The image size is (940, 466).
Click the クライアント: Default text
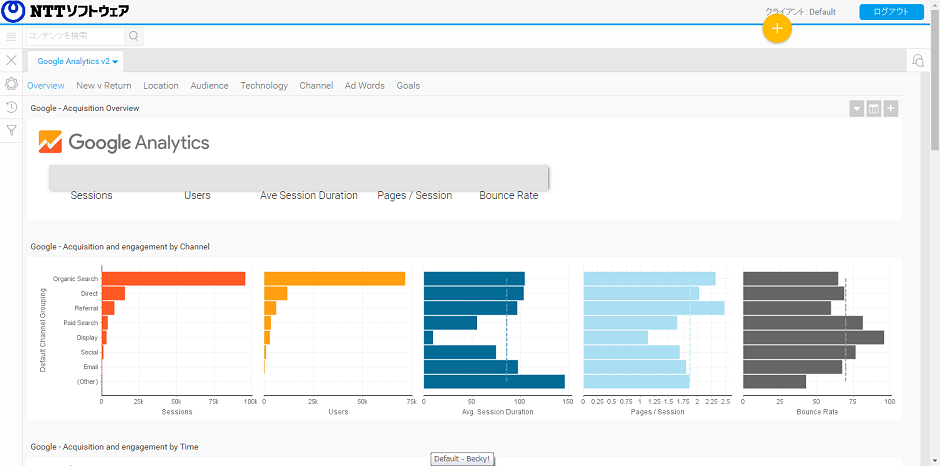pyautogui.click(x=800, y=11)
